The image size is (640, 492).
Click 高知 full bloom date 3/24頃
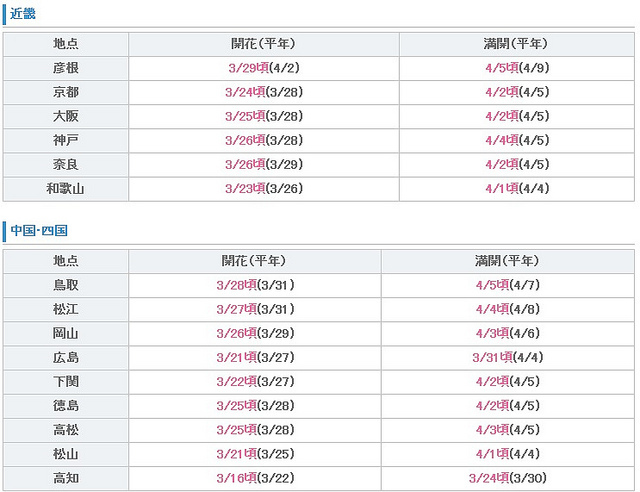(x=489, y=478)
